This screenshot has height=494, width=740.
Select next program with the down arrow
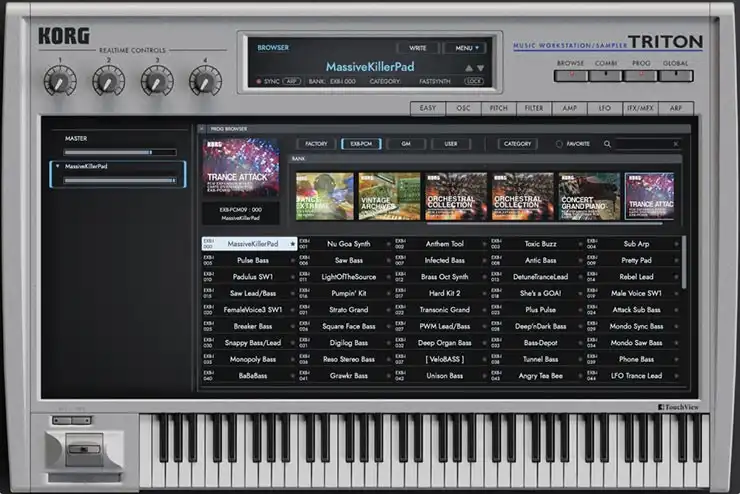[480, 68]
